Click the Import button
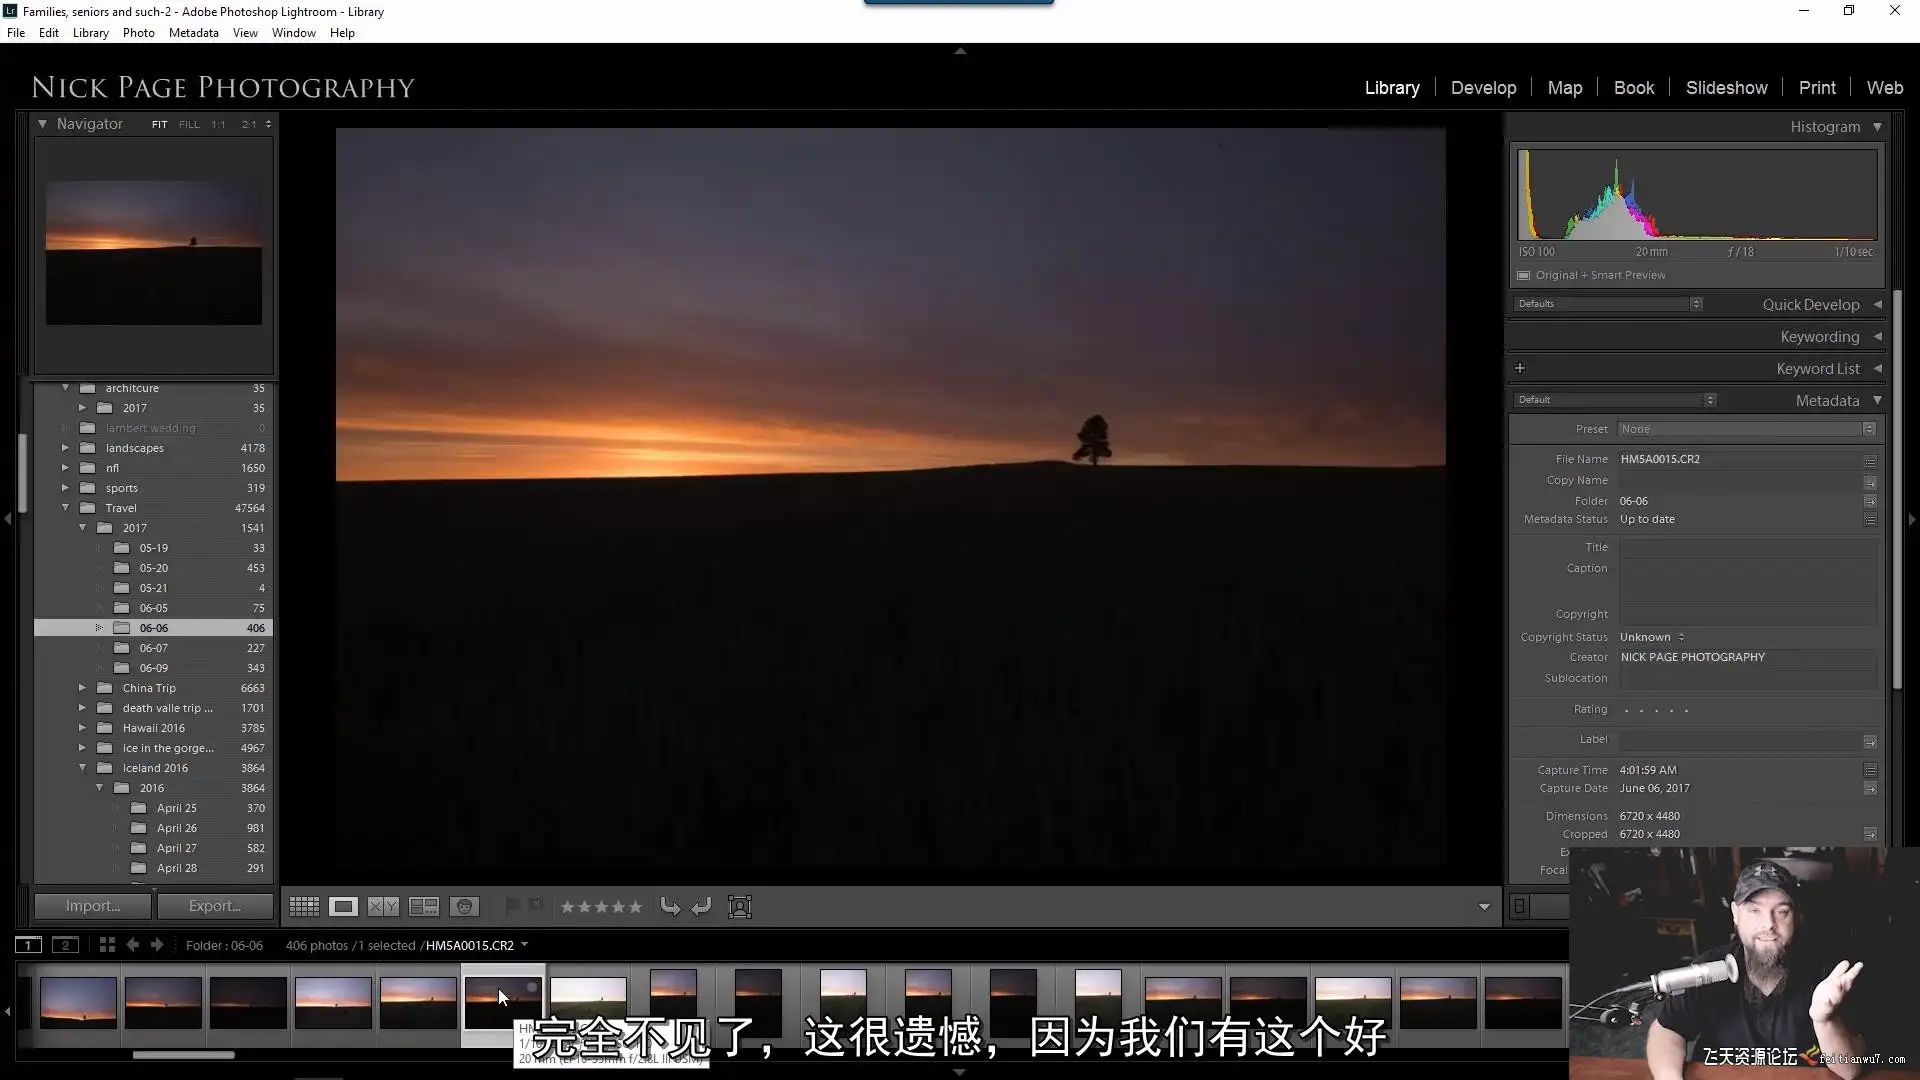Screen dimensions: 1920x1080 [93, 906]
